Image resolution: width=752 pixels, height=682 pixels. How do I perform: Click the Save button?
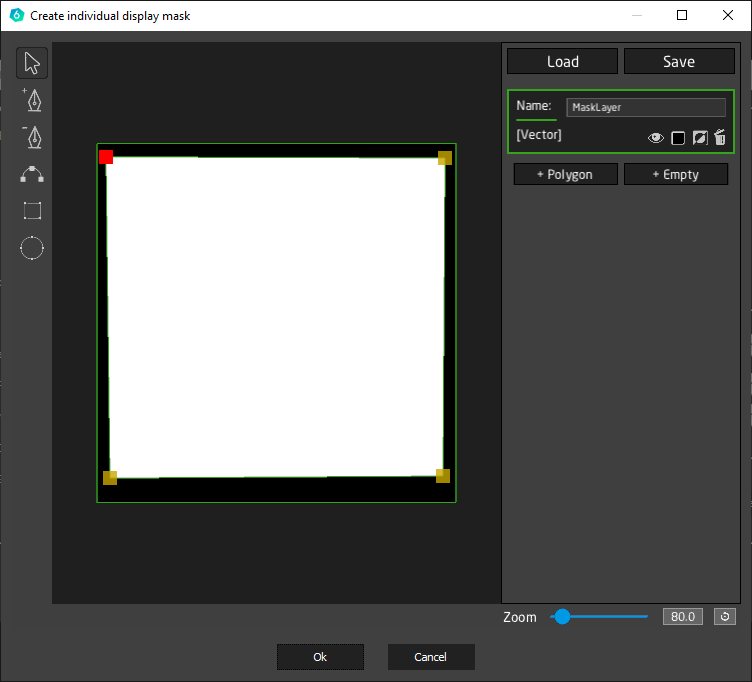[679, 61]
